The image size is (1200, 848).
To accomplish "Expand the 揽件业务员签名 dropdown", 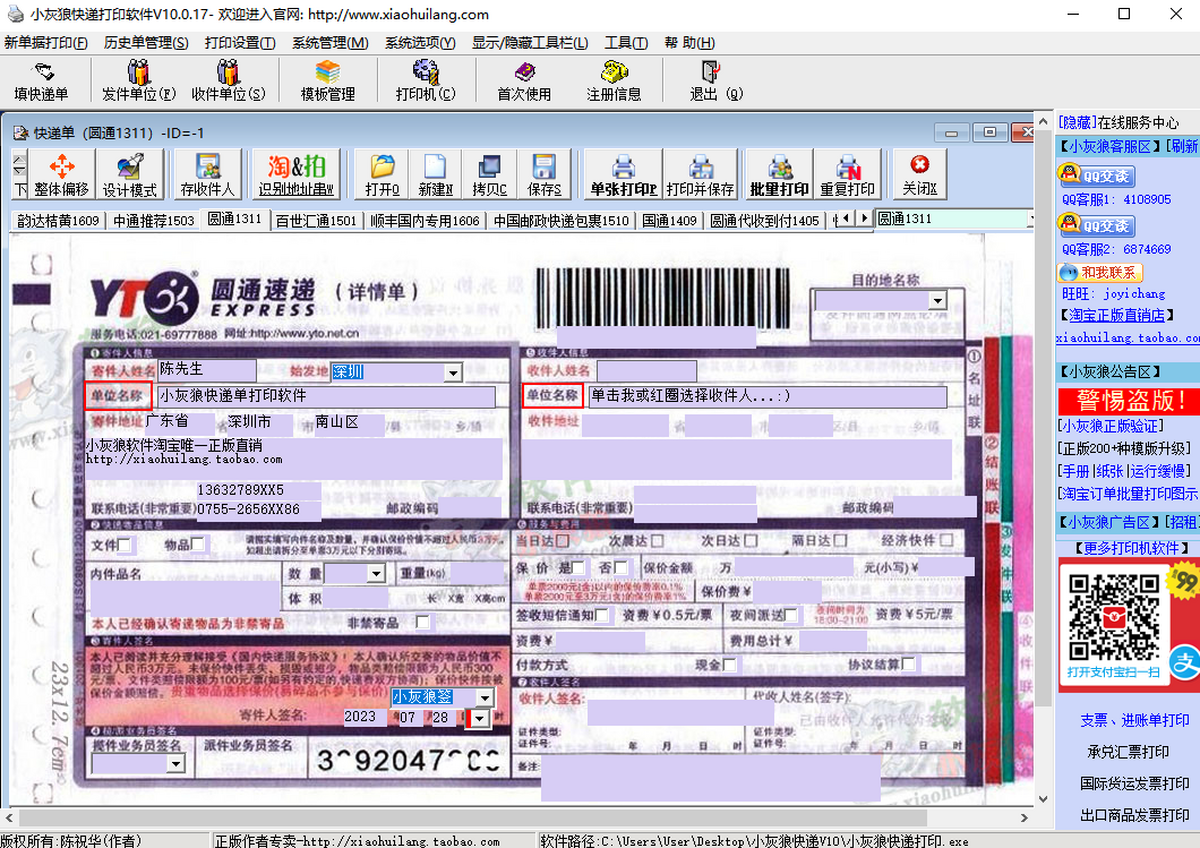I will tap(176, 764).
